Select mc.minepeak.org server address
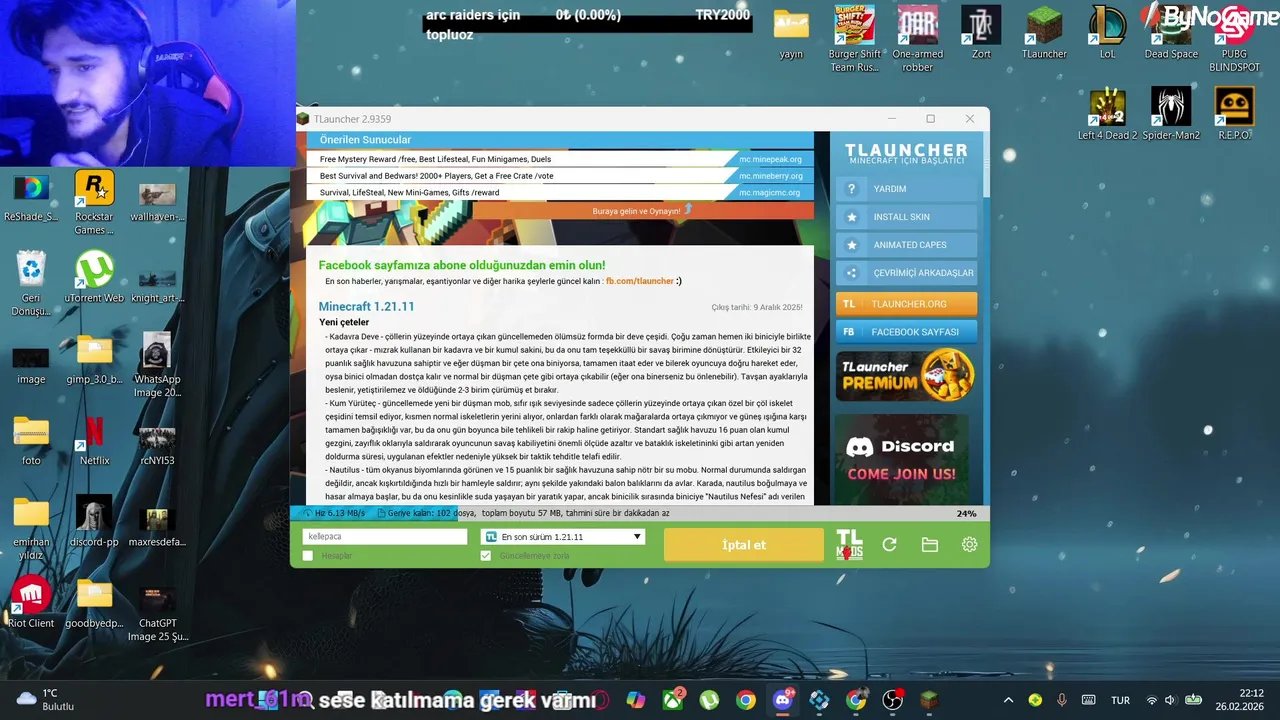 point(770,159)
